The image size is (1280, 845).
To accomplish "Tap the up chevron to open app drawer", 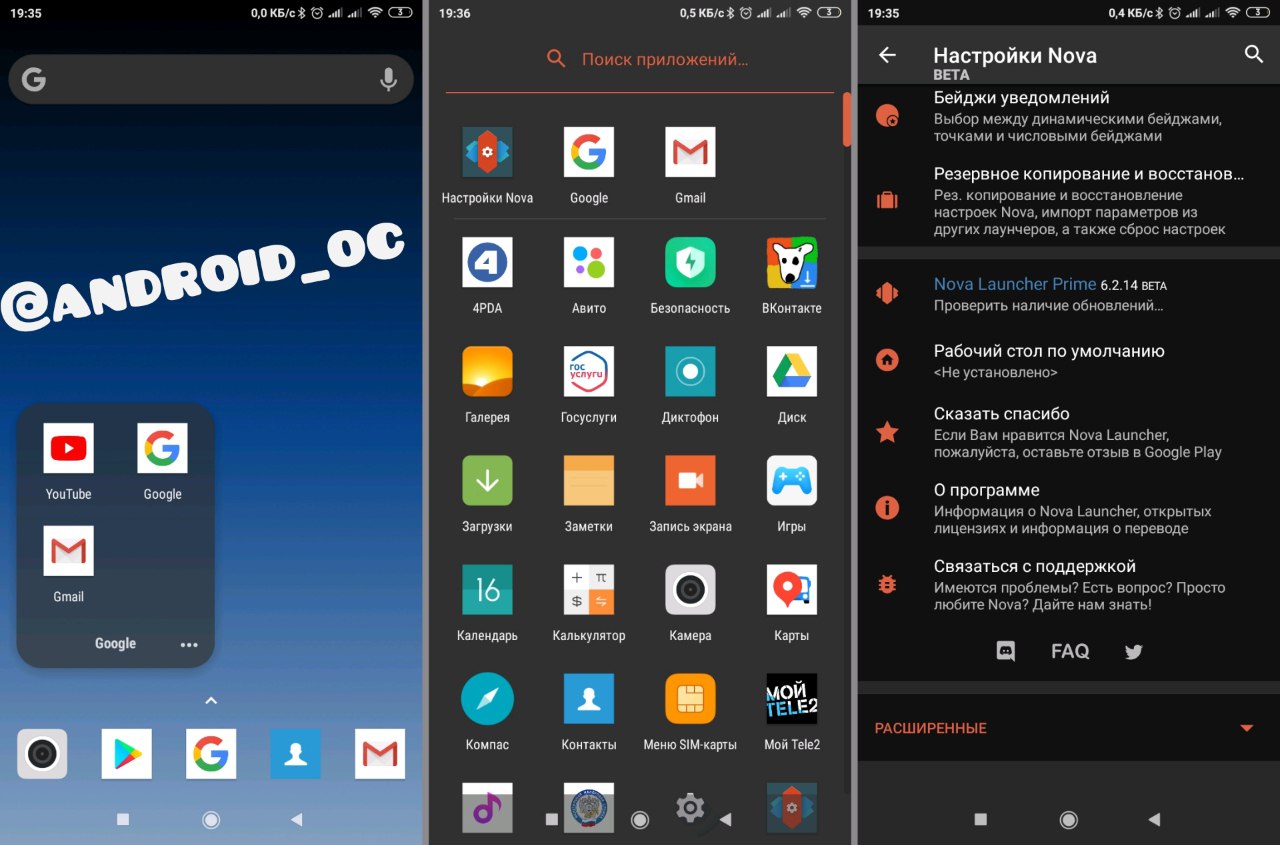I will coord(211,701).
